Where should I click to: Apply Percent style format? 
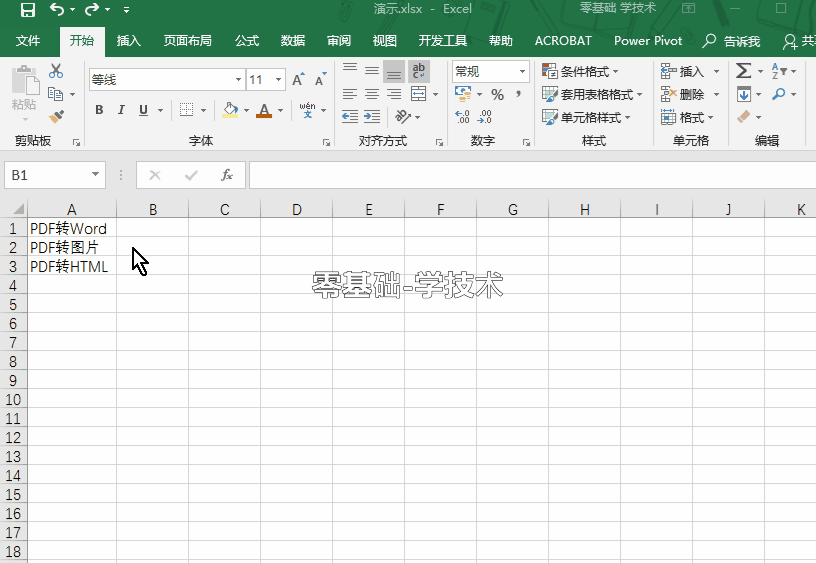tap(498, 95)
